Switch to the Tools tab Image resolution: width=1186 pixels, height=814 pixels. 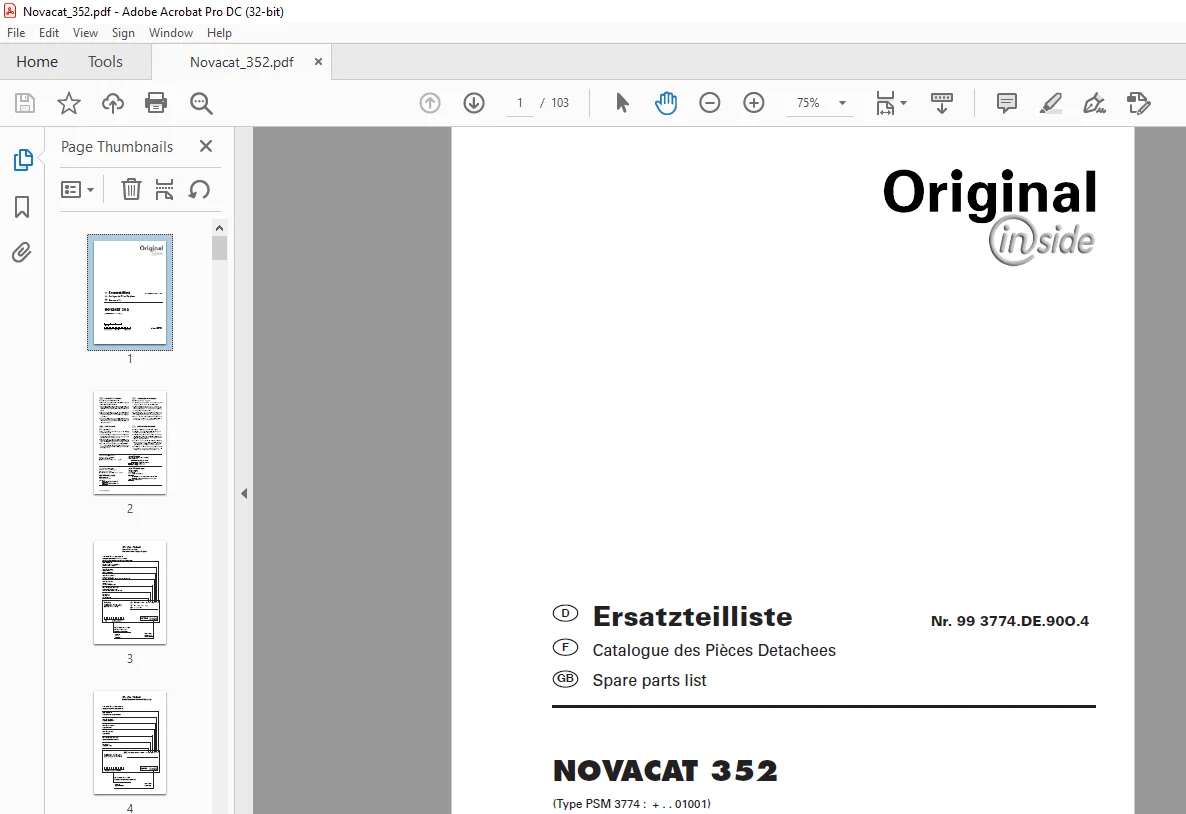(105, 62)
